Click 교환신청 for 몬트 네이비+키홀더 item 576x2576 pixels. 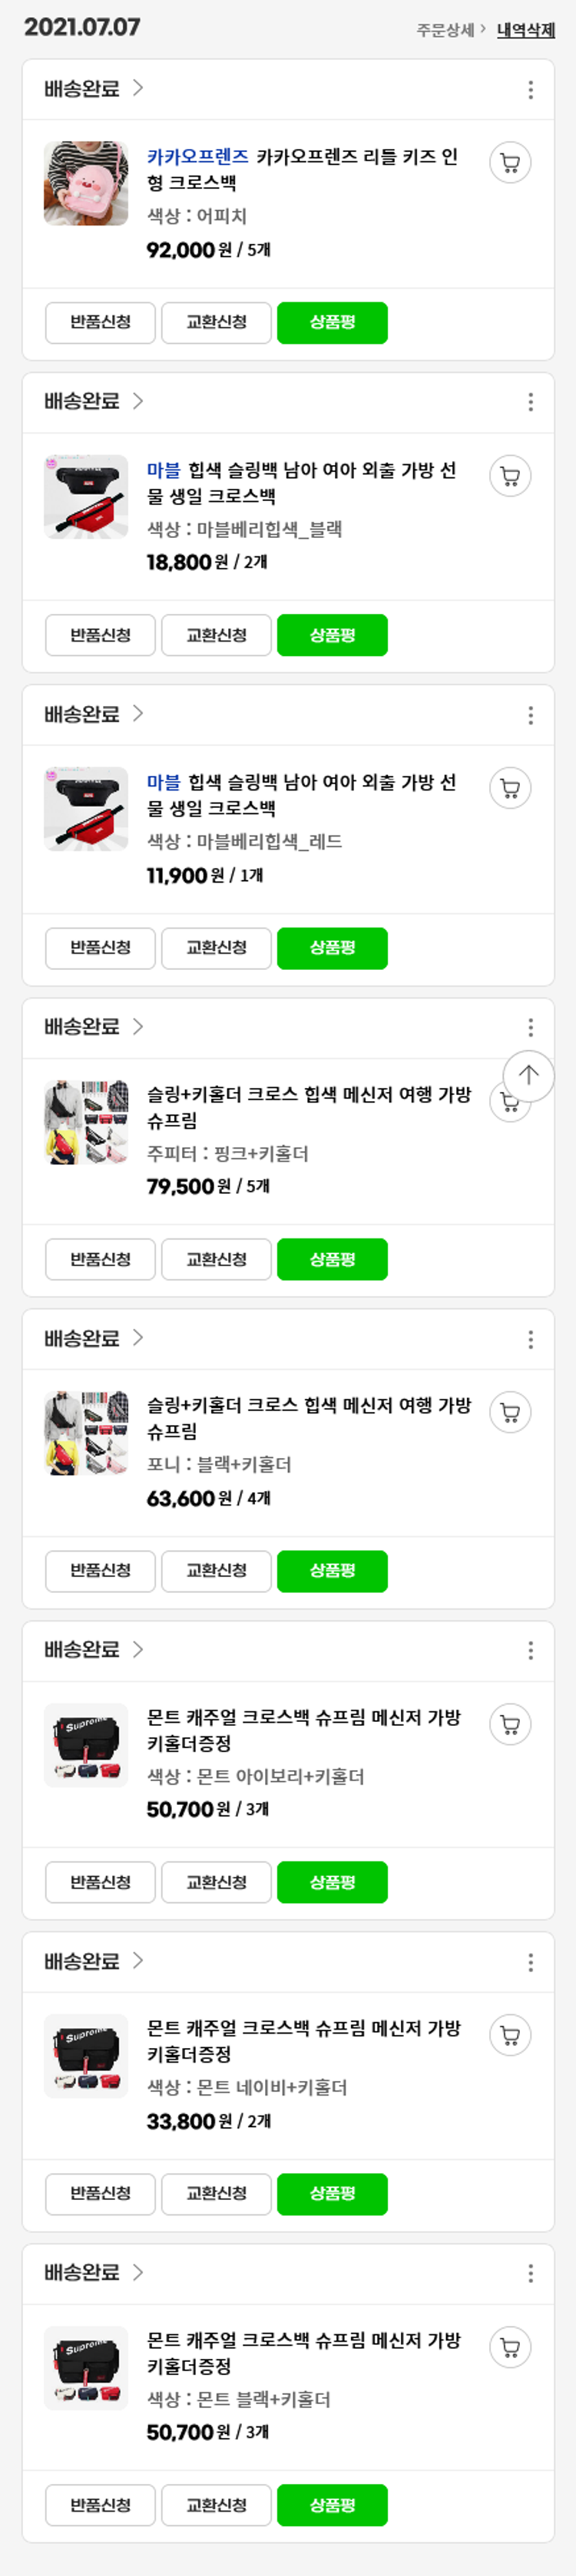point(216,2194)
